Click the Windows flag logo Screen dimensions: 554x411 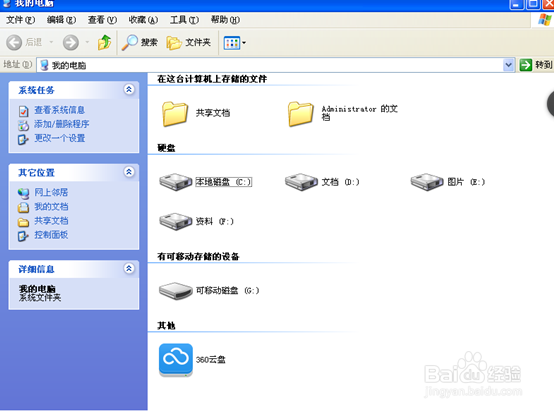[x=544, y=20]
